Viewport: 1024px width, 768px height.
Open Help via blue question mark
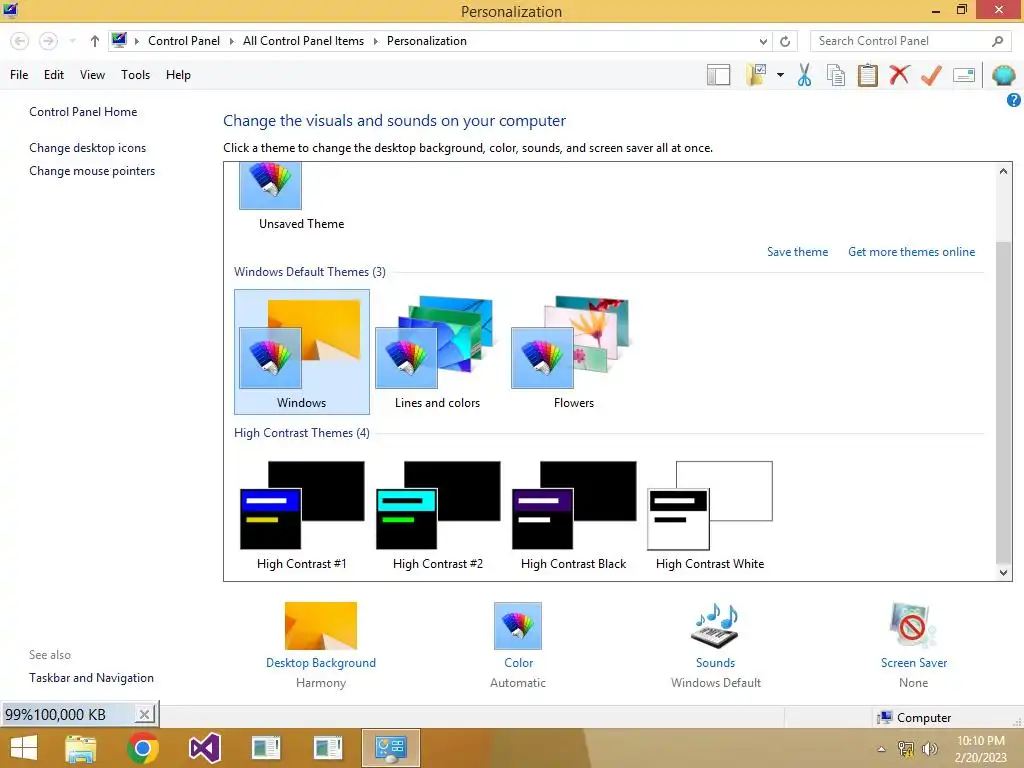tap(1014, 100)
